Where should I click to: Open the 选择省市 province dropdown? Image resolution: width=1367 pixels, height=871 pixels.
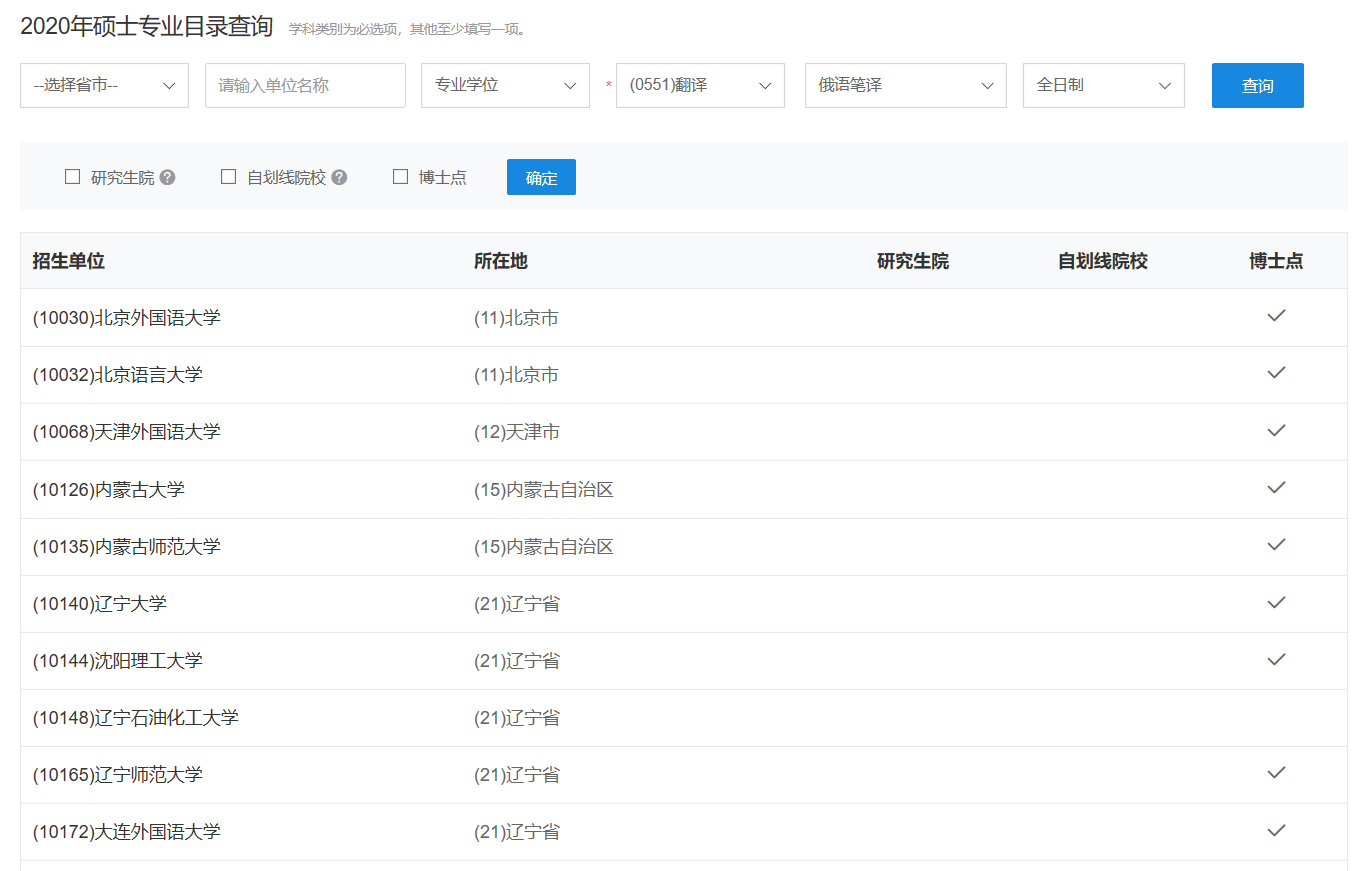pos(104,85)
